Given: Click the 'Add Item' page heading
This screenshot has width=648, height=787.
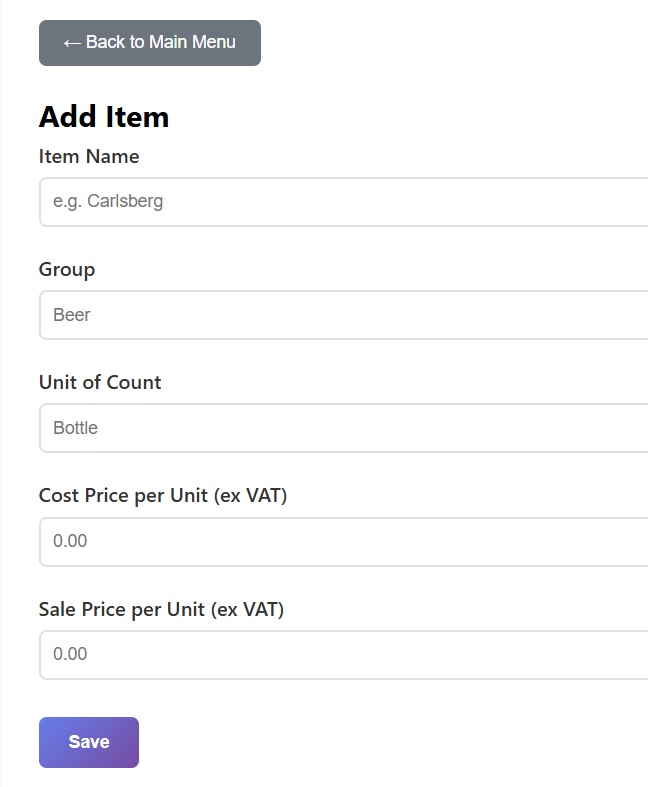Looking at the screenshot, I should (x=104, y=117).
